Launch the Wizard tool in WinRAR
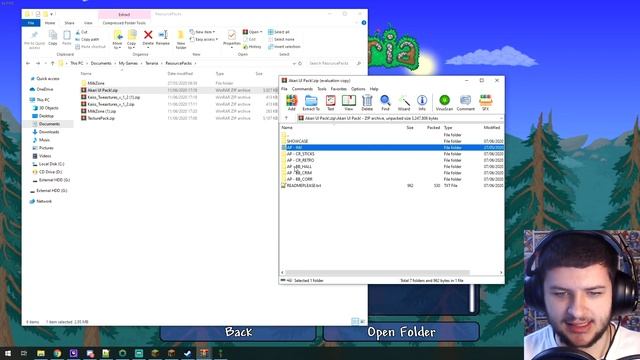Screen dimensions: 640x360 pyautogui.click(x=404, y=102)
